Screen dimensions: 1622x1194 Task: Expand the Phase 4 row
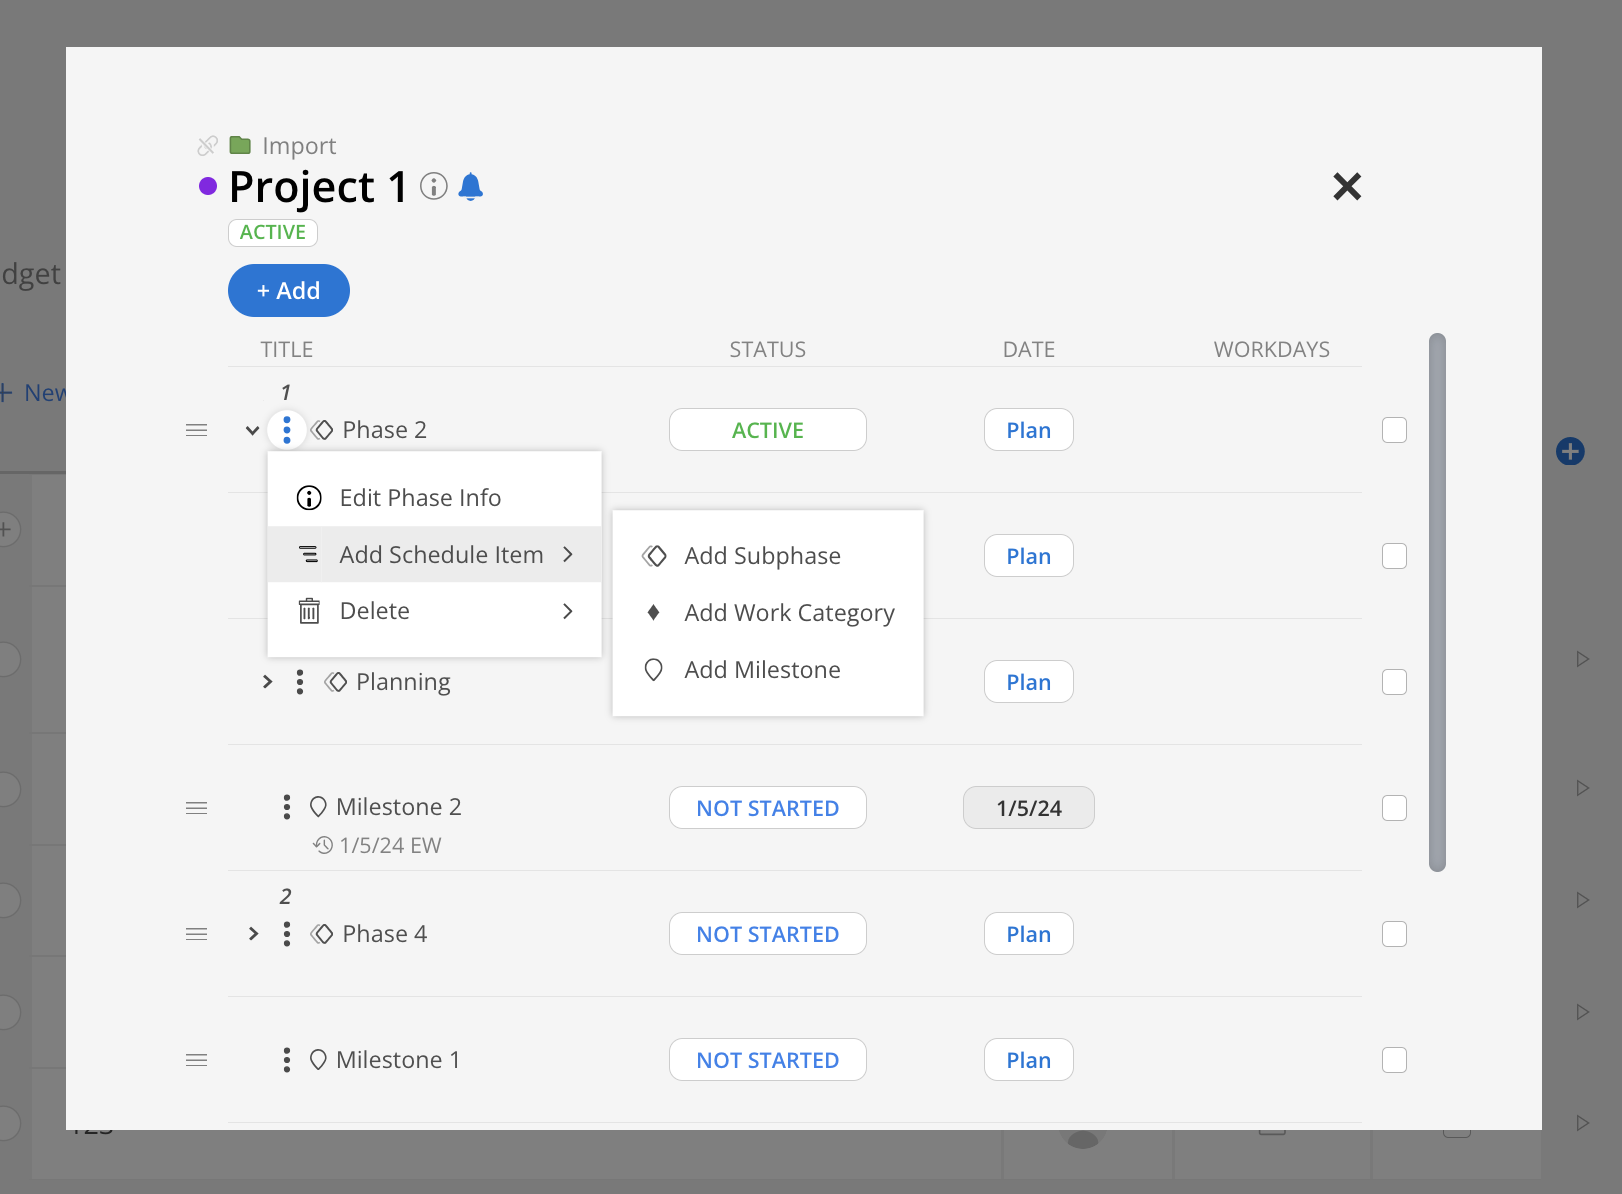coord(252,933)
